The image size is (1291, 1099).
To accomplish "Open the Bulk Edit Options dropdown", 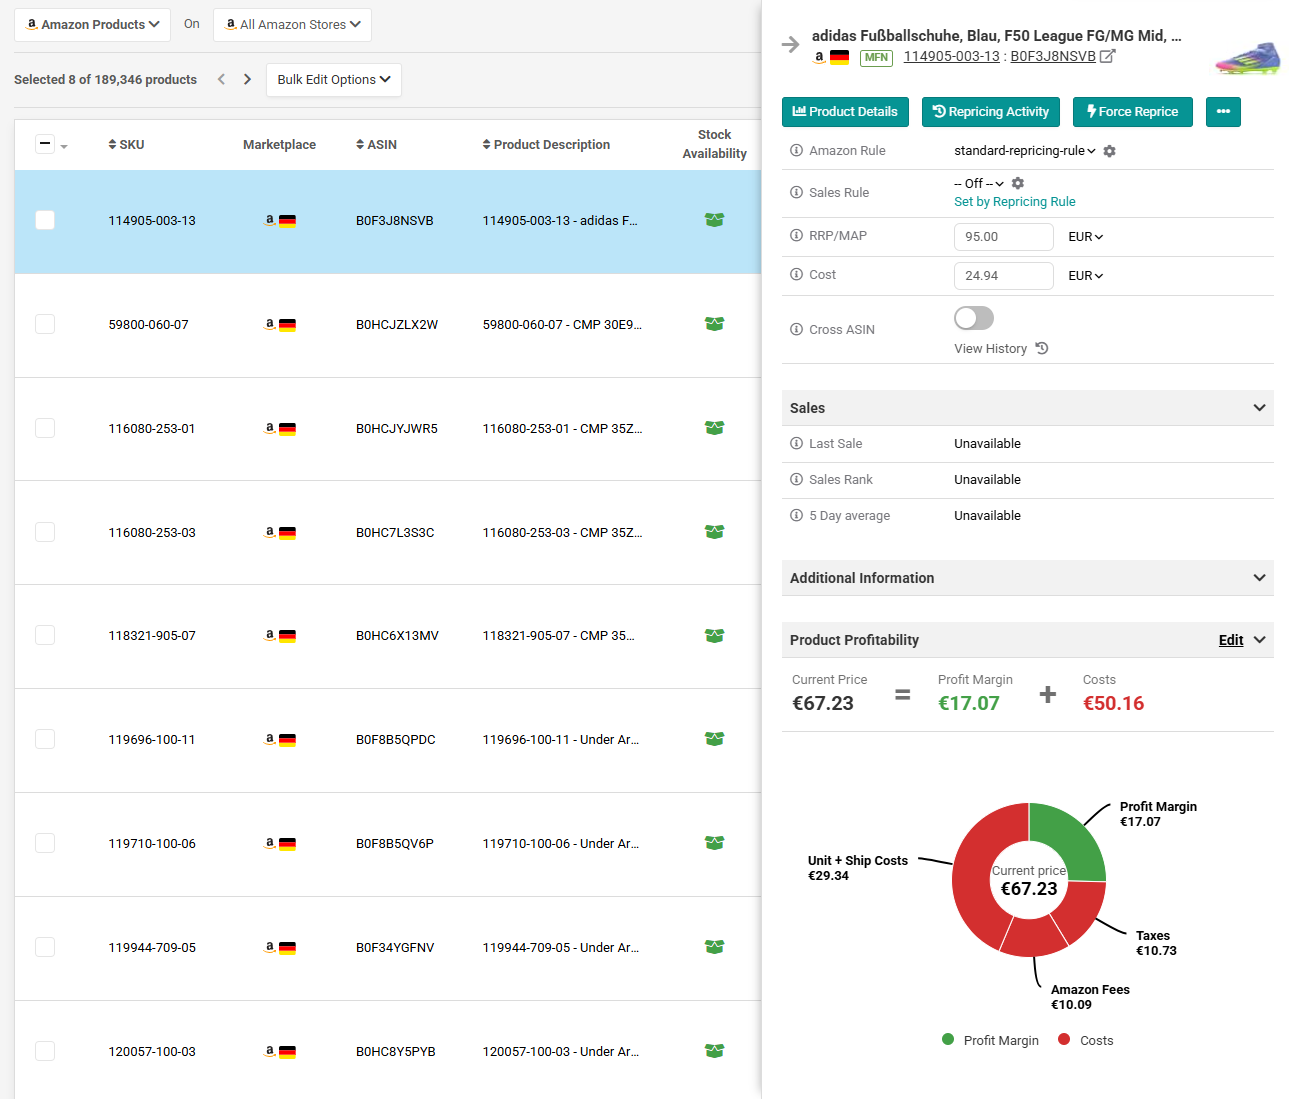I will pos(334,80).
